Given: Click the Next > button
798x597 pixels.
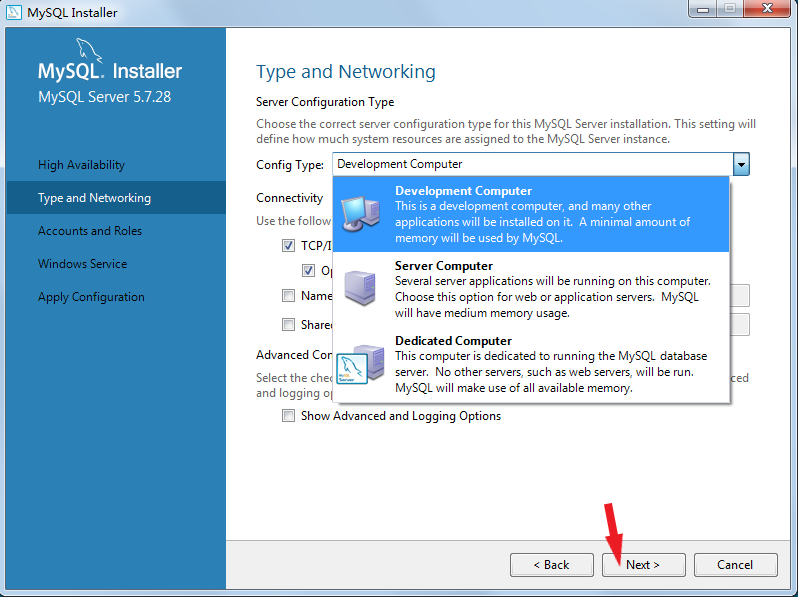Looking at the screenshot, I should (643, 565).
